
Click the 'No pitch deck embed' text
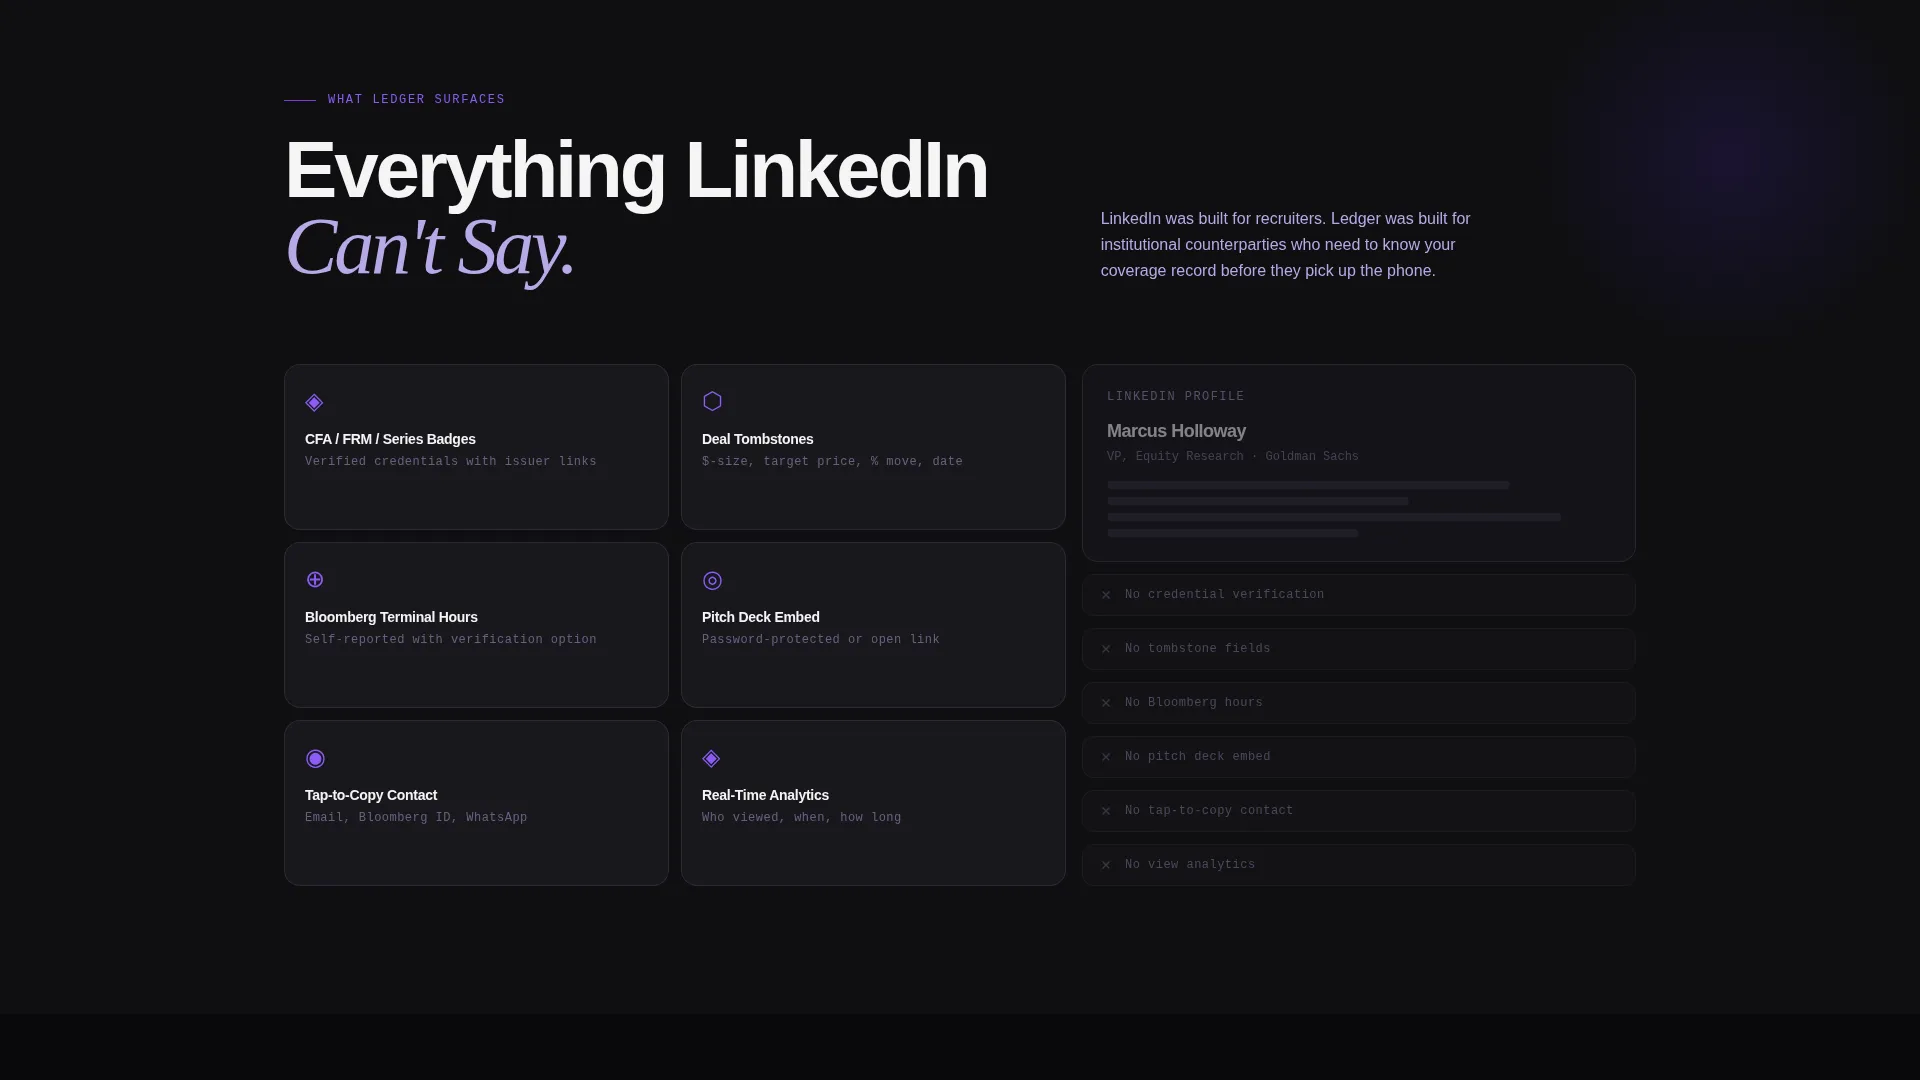pos(1198,757)
